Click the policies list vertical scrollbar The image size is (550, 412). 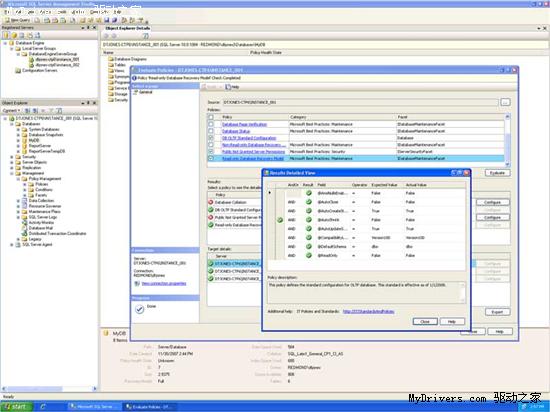pyautogui.click(x=507, y=140)
